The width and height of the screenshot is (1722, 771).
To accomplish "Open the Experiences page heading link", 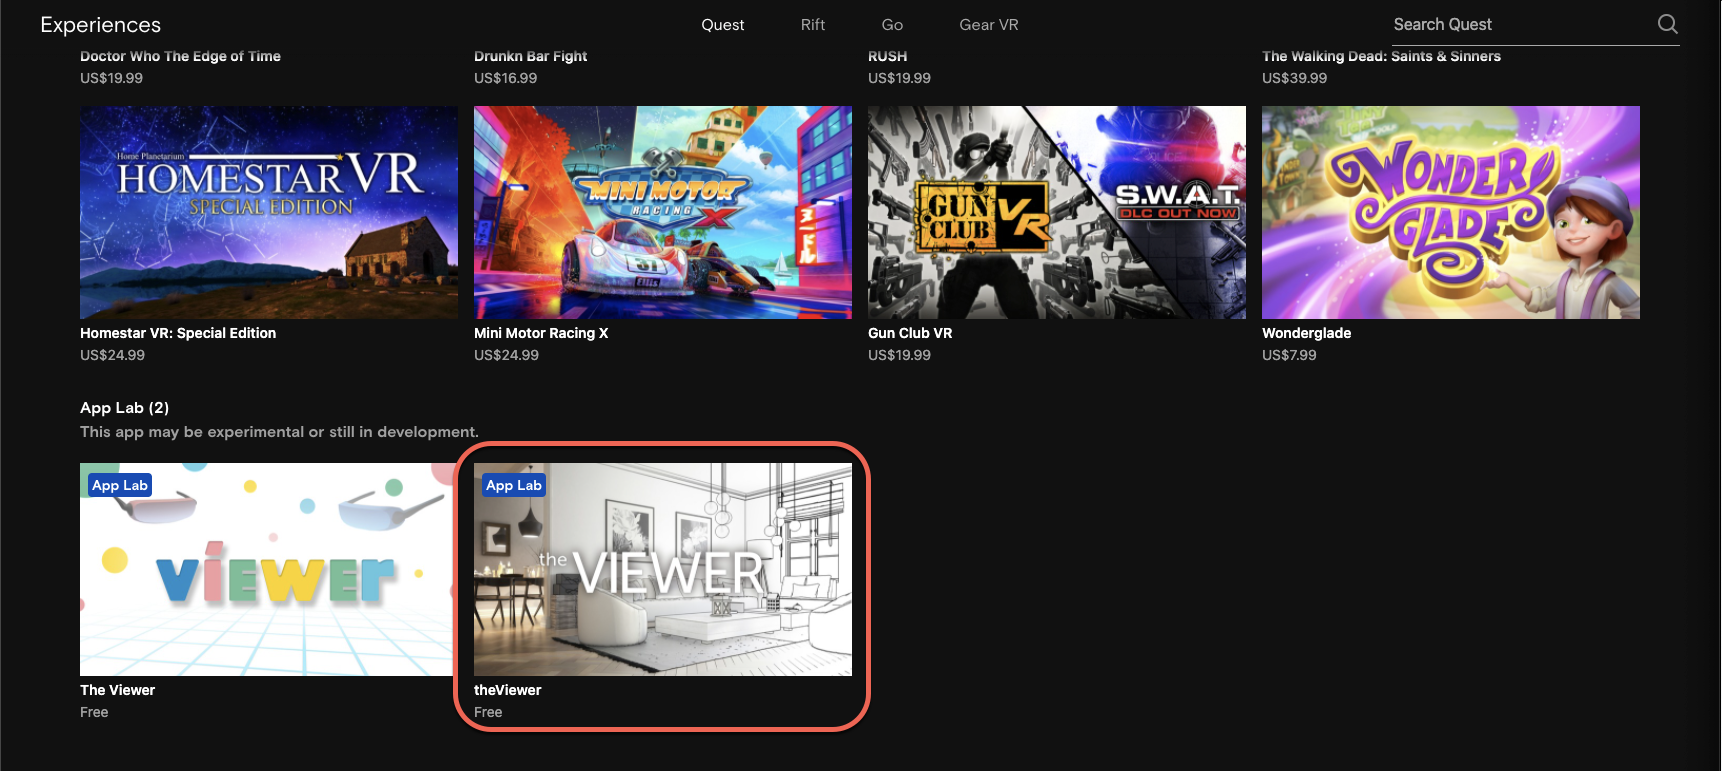I will point(100,25).
